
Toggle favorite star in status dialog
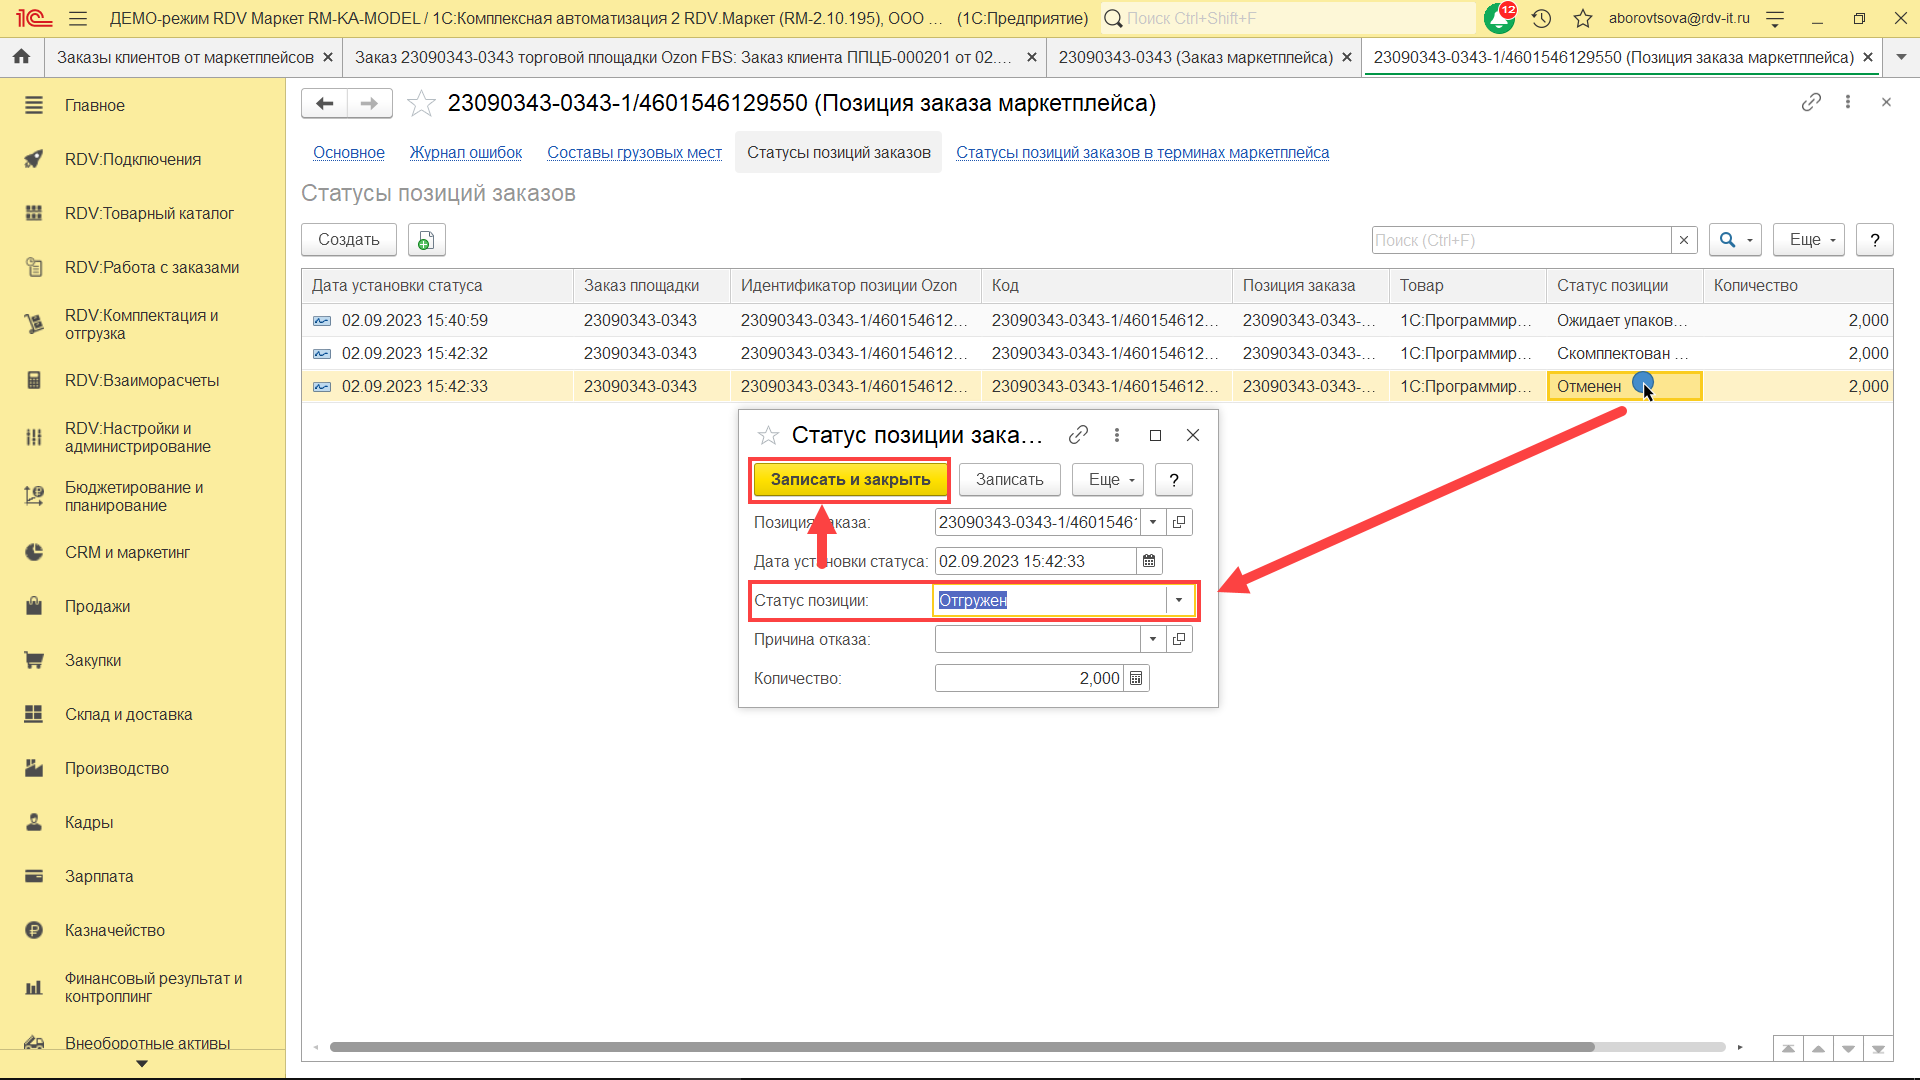pyautogui.click(x=768, y=435)
